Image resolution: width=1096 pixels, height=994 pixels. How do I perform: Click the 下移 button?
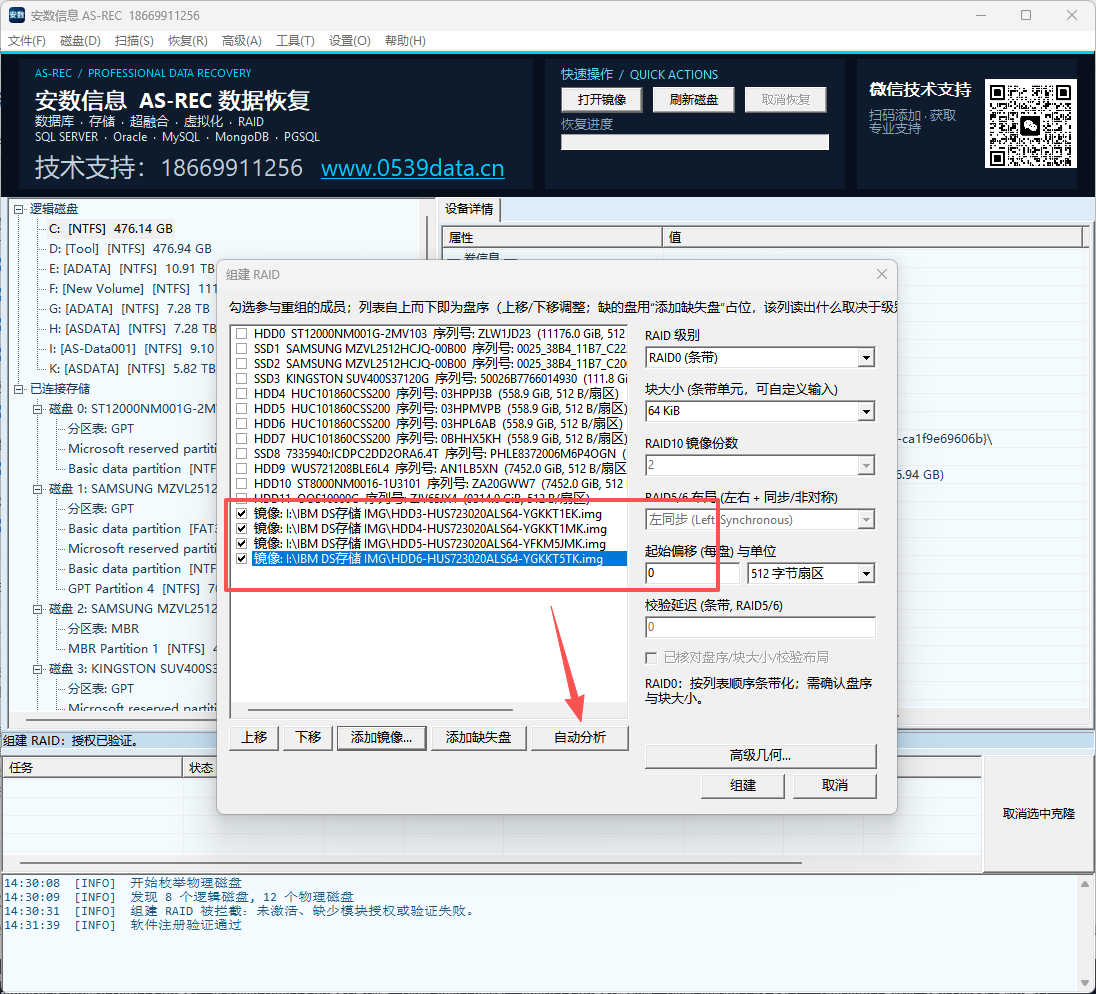point(308,737)
